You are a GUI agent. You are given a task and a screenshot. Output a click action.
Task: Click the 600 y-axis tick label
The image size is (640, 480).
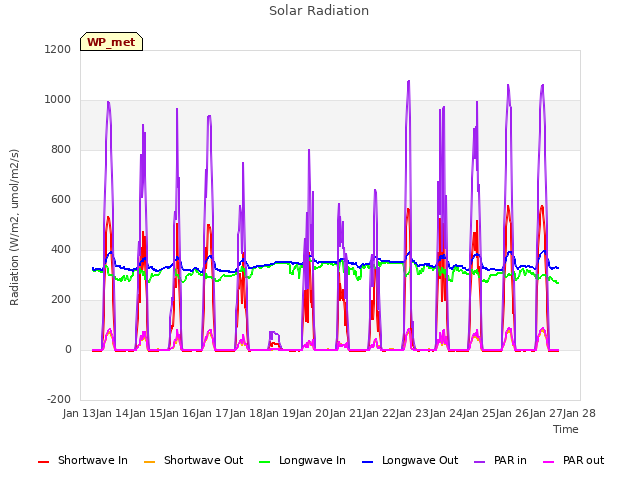click(x=61, y=200)
